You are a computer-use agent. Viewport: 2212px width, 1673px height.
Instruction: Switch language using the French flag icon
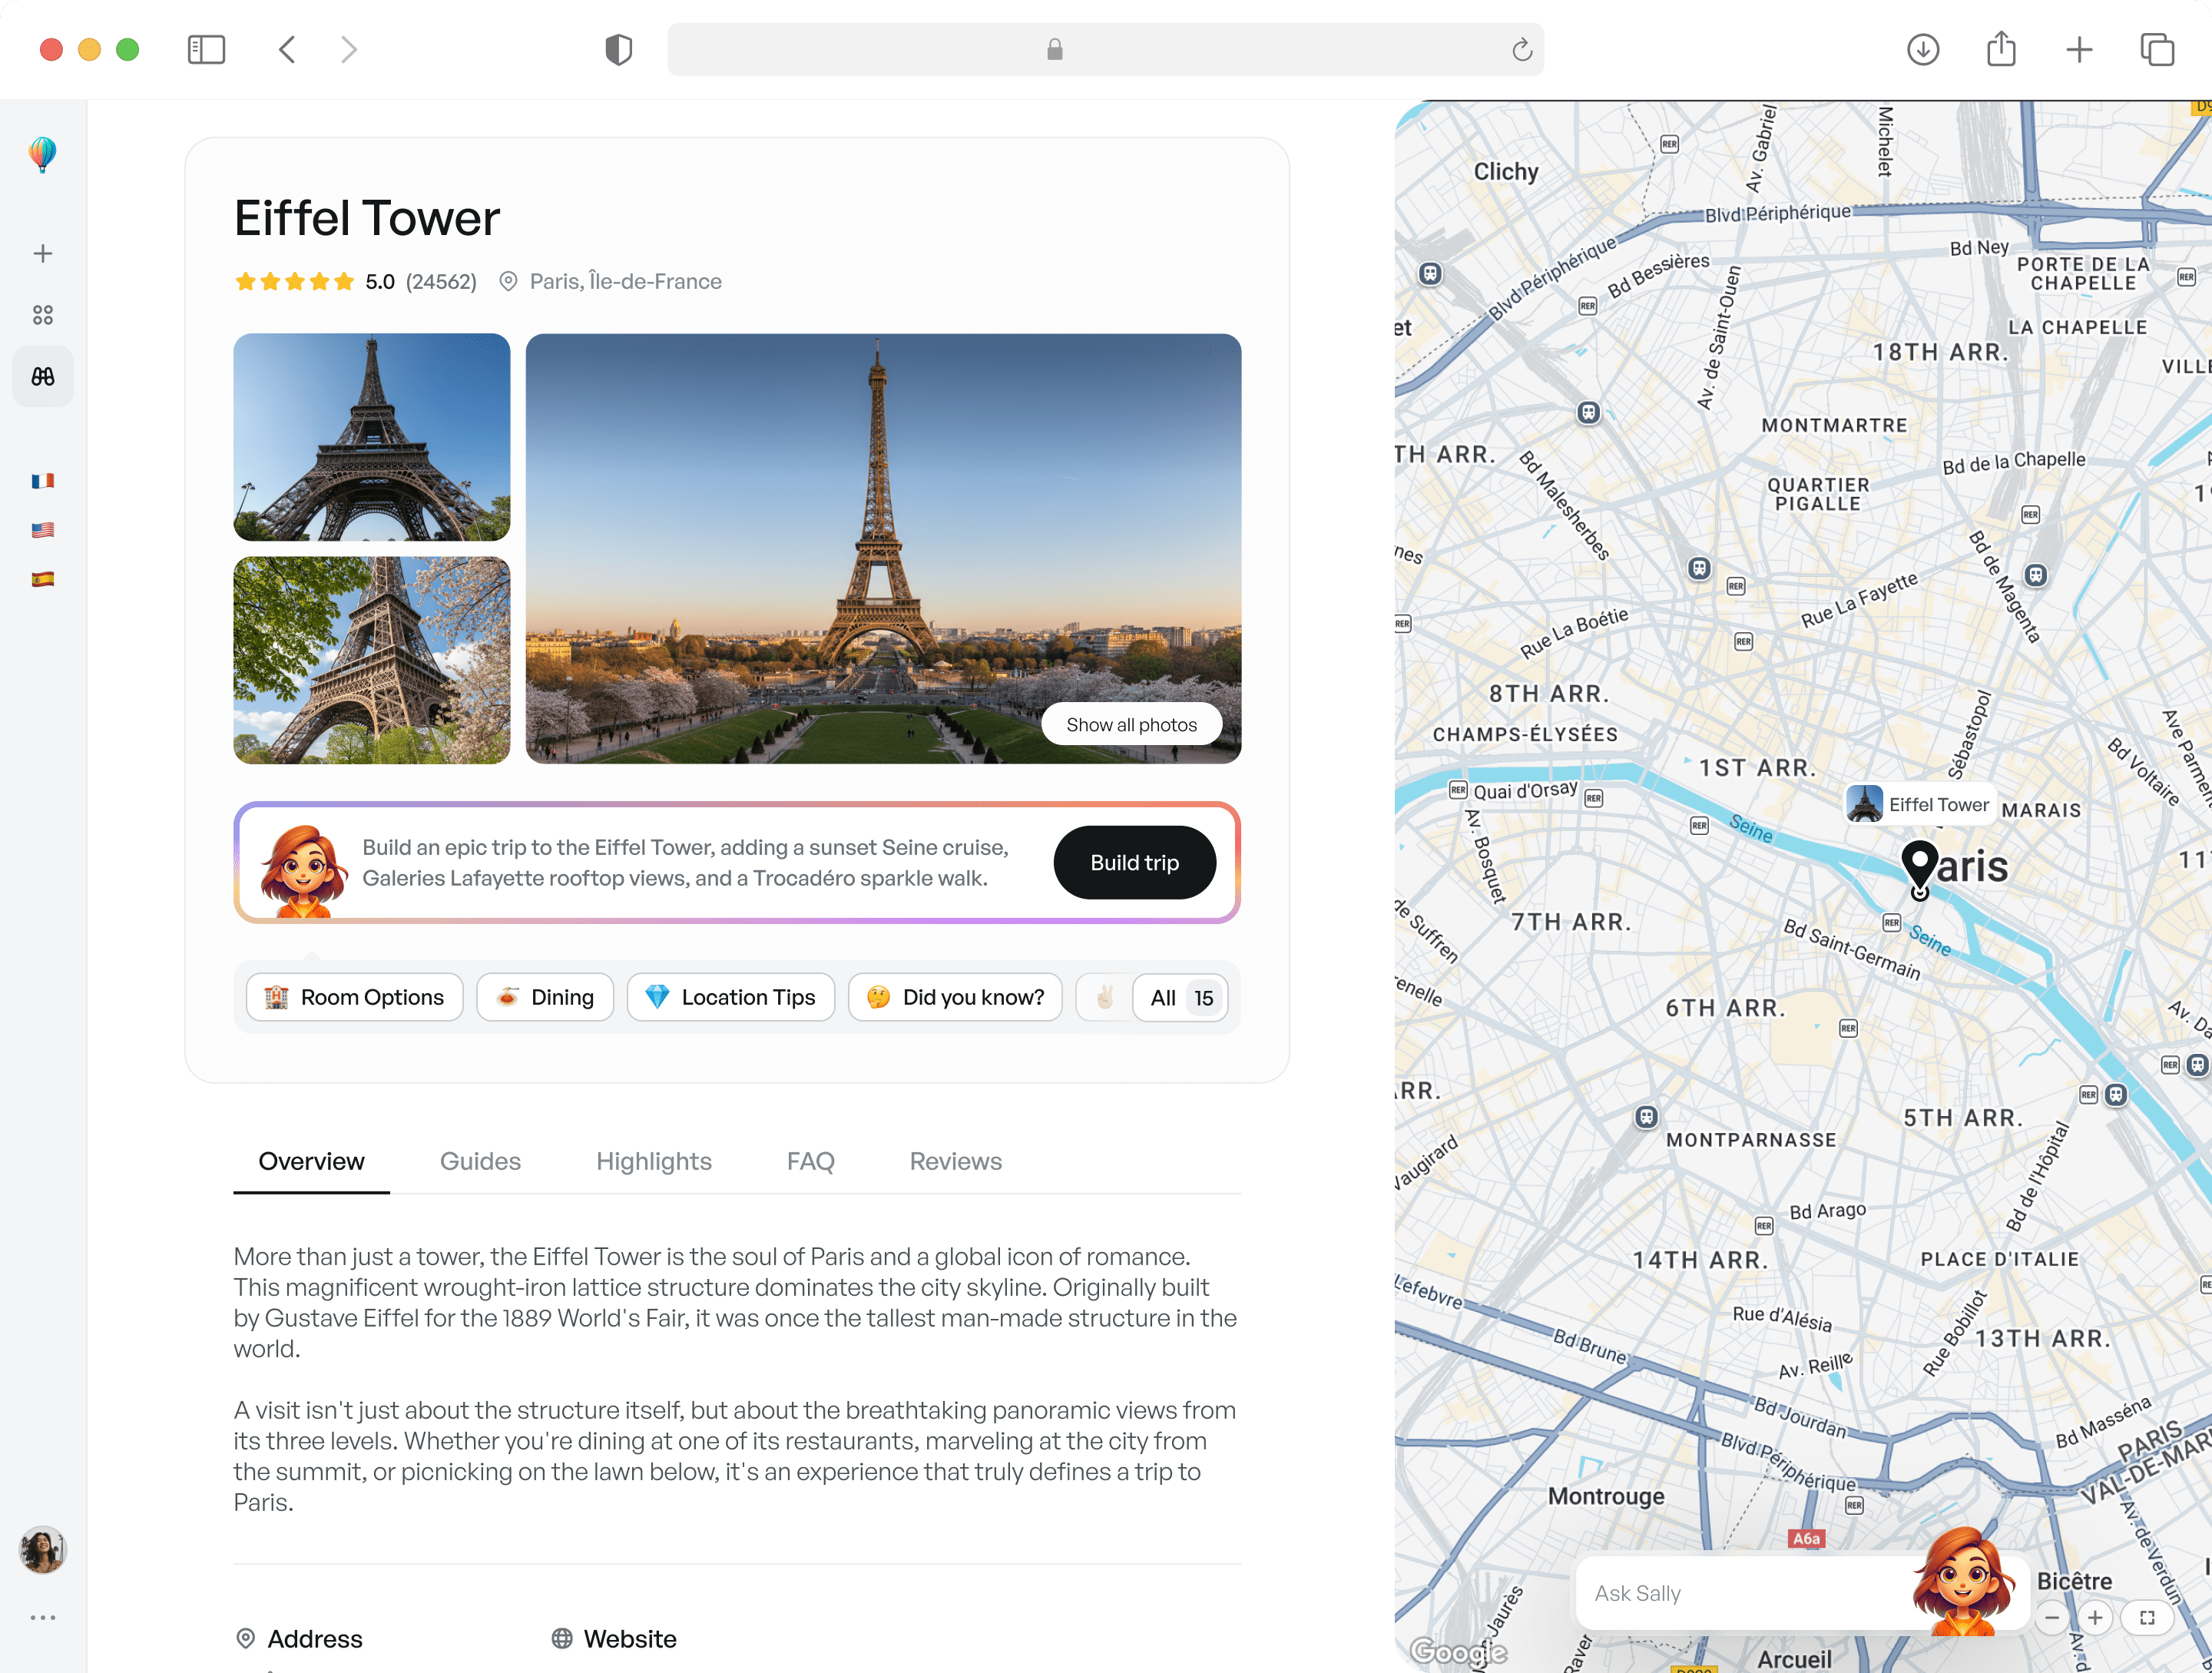click(42, 481)
